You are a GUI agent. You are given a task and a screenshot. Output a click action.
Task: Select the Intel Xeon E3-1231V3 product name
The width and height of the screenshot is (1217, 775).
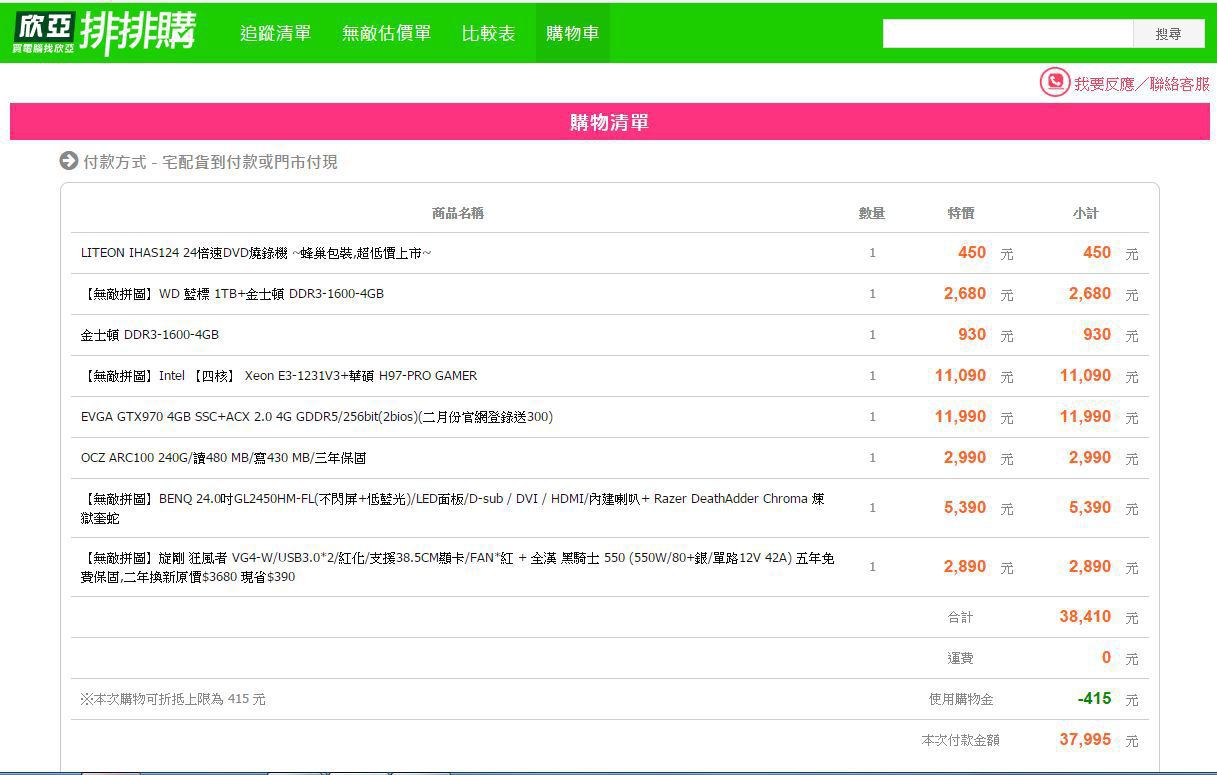tap(279, 376)
